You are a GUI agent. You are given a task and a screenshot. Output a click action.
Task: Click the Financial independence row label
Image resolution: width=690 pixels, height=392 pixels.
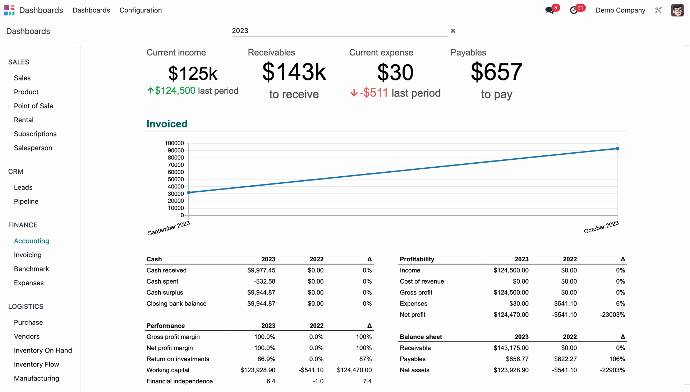pos(180,381)
